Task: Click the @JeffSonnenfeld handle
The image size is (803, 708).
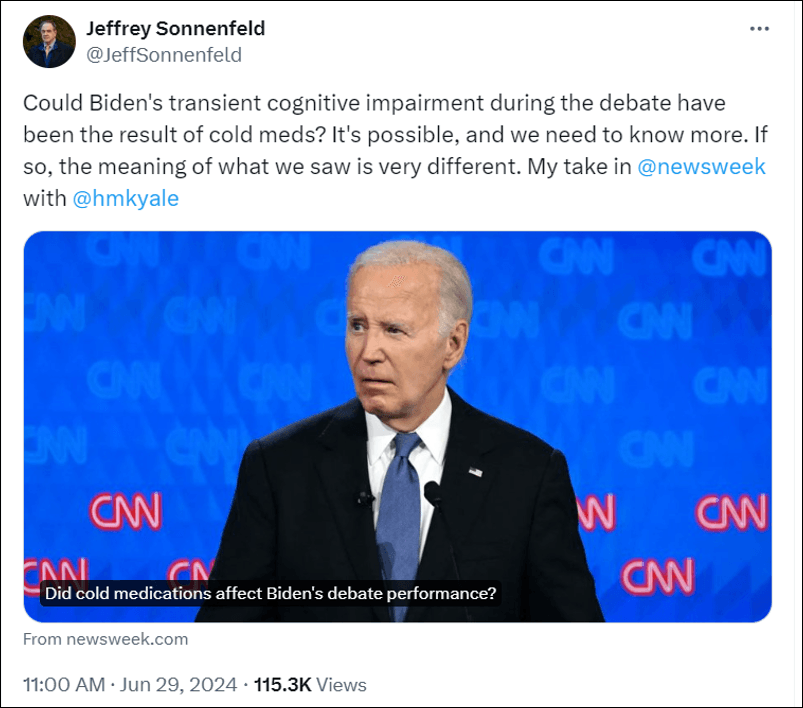Action: click(164, 55)
